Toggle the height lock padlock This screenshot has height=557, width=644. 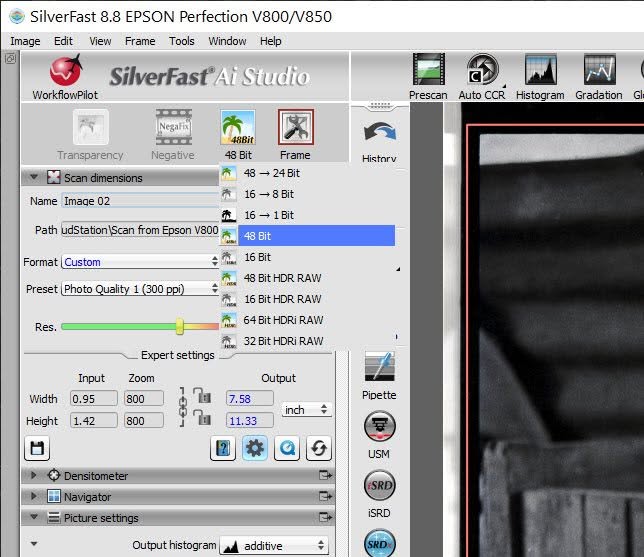(202, 417)
